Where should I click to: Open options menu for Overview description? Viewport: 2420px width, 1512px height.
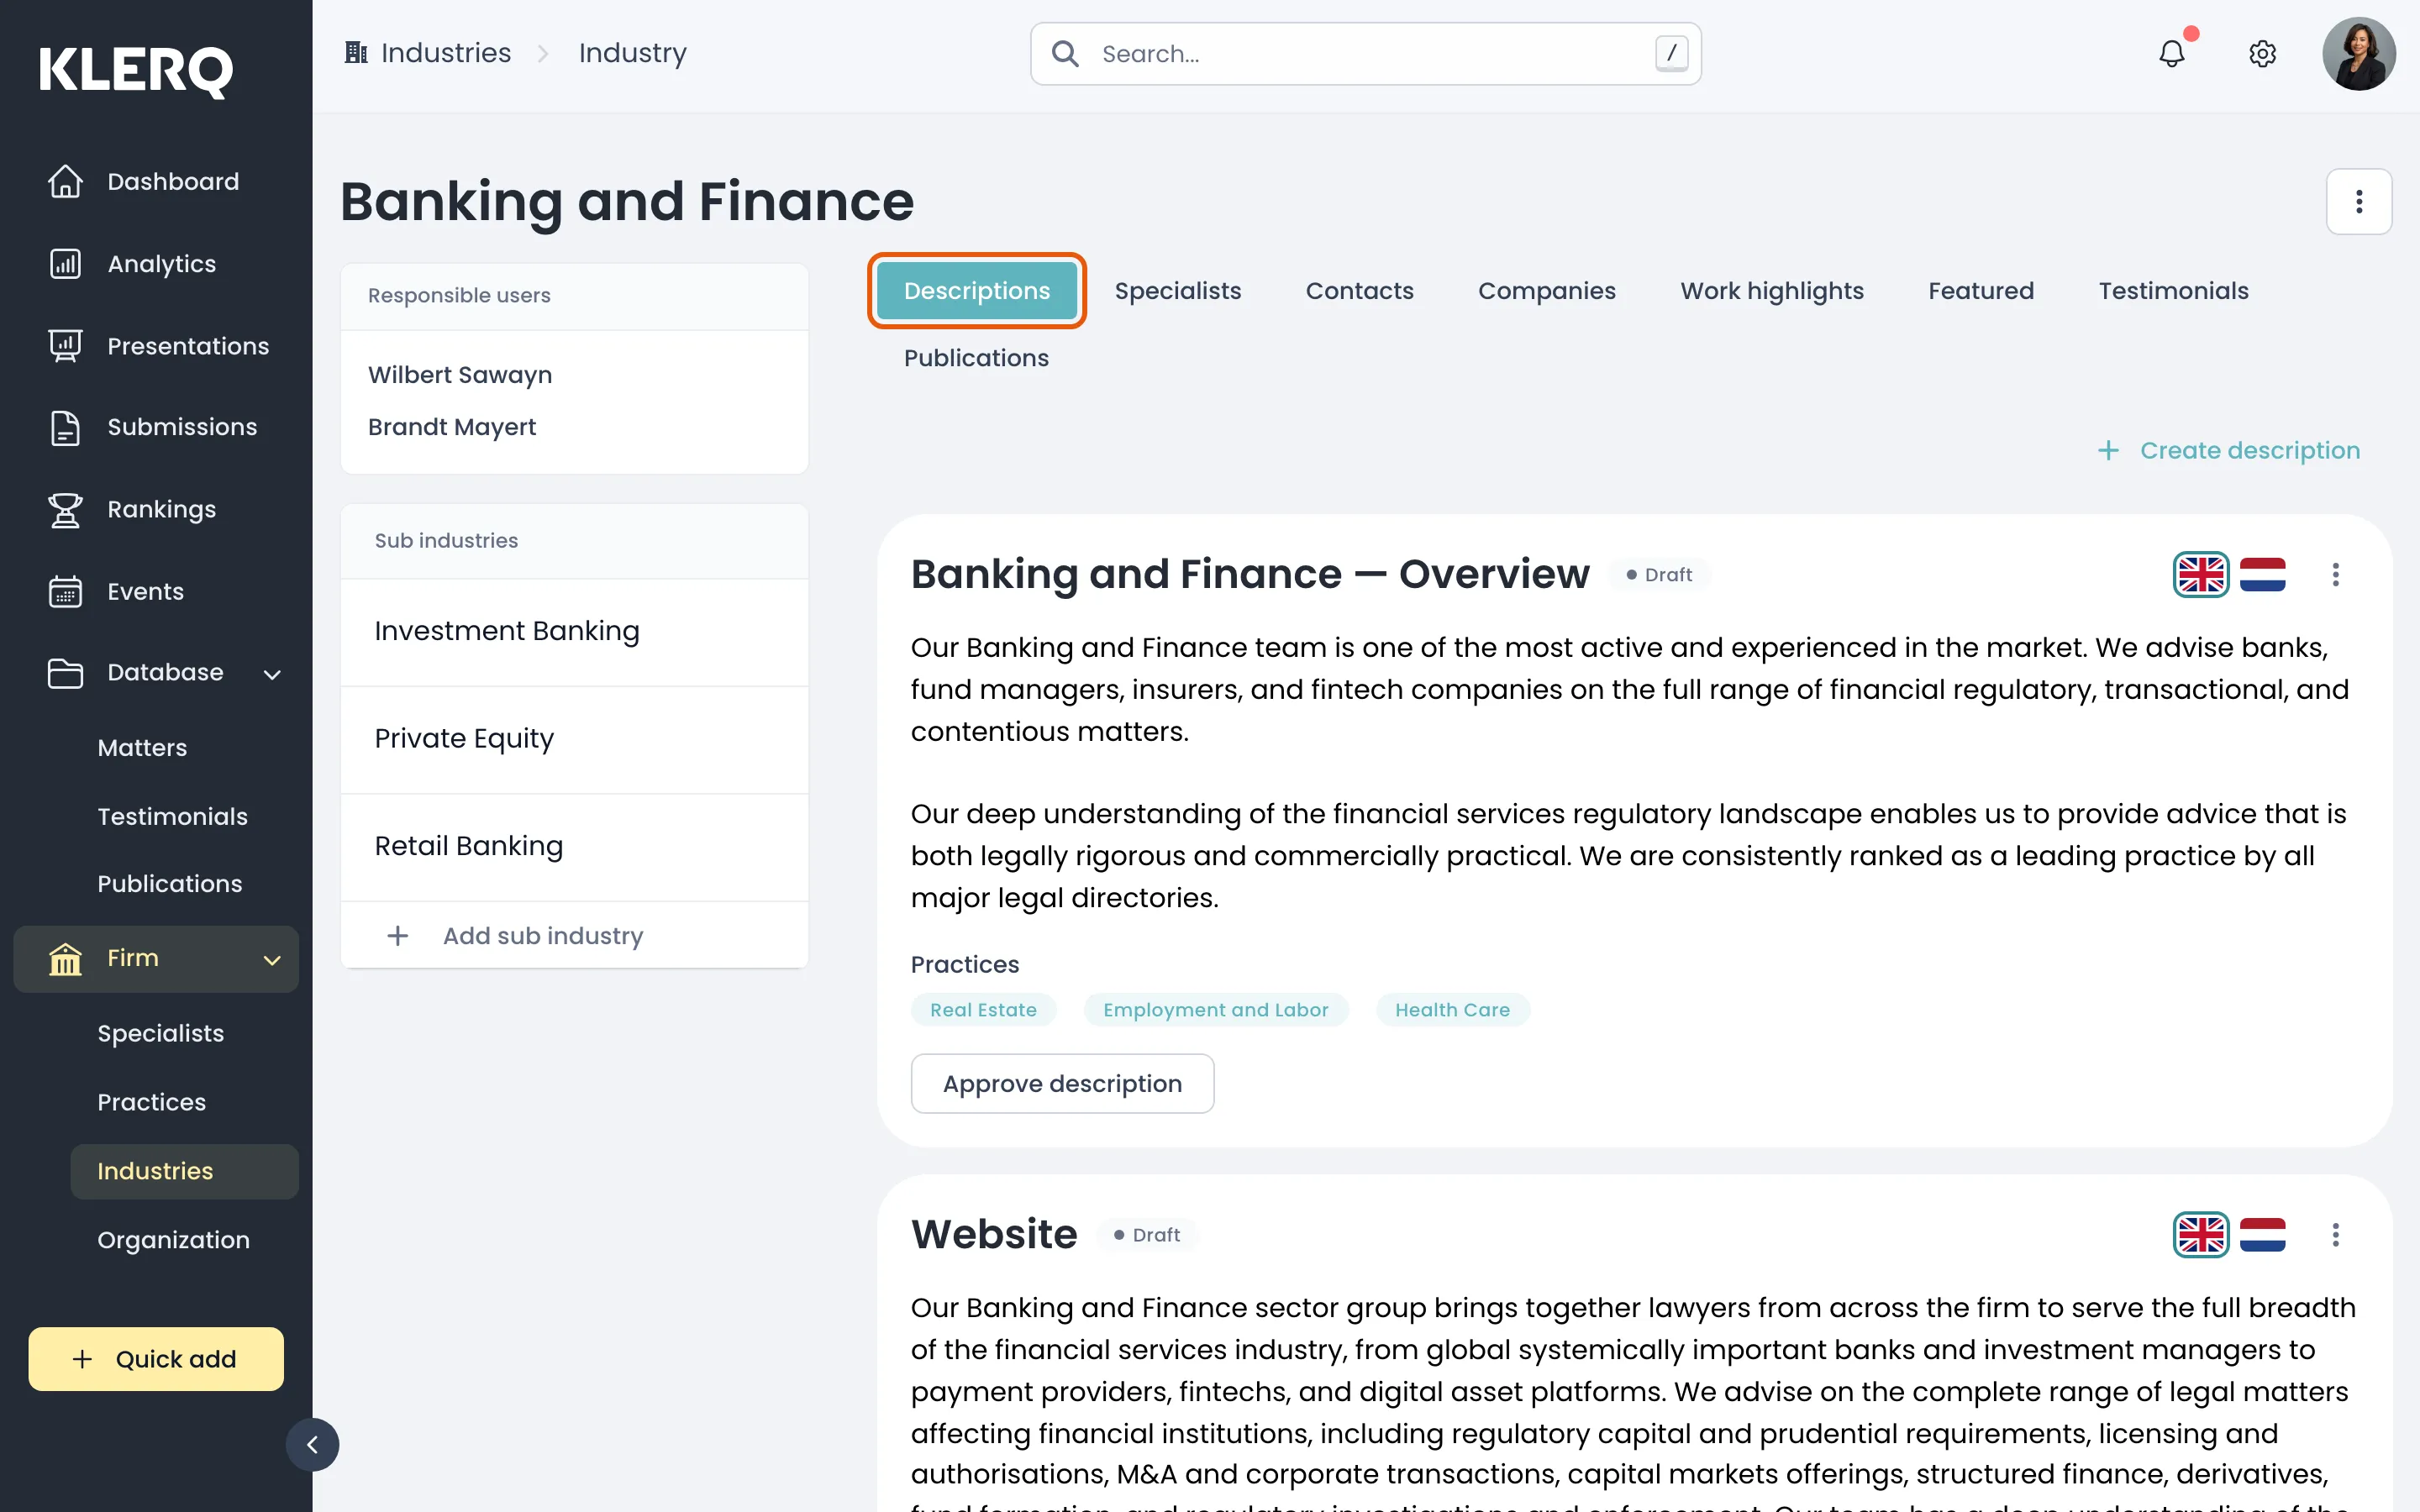[2335, 574]
